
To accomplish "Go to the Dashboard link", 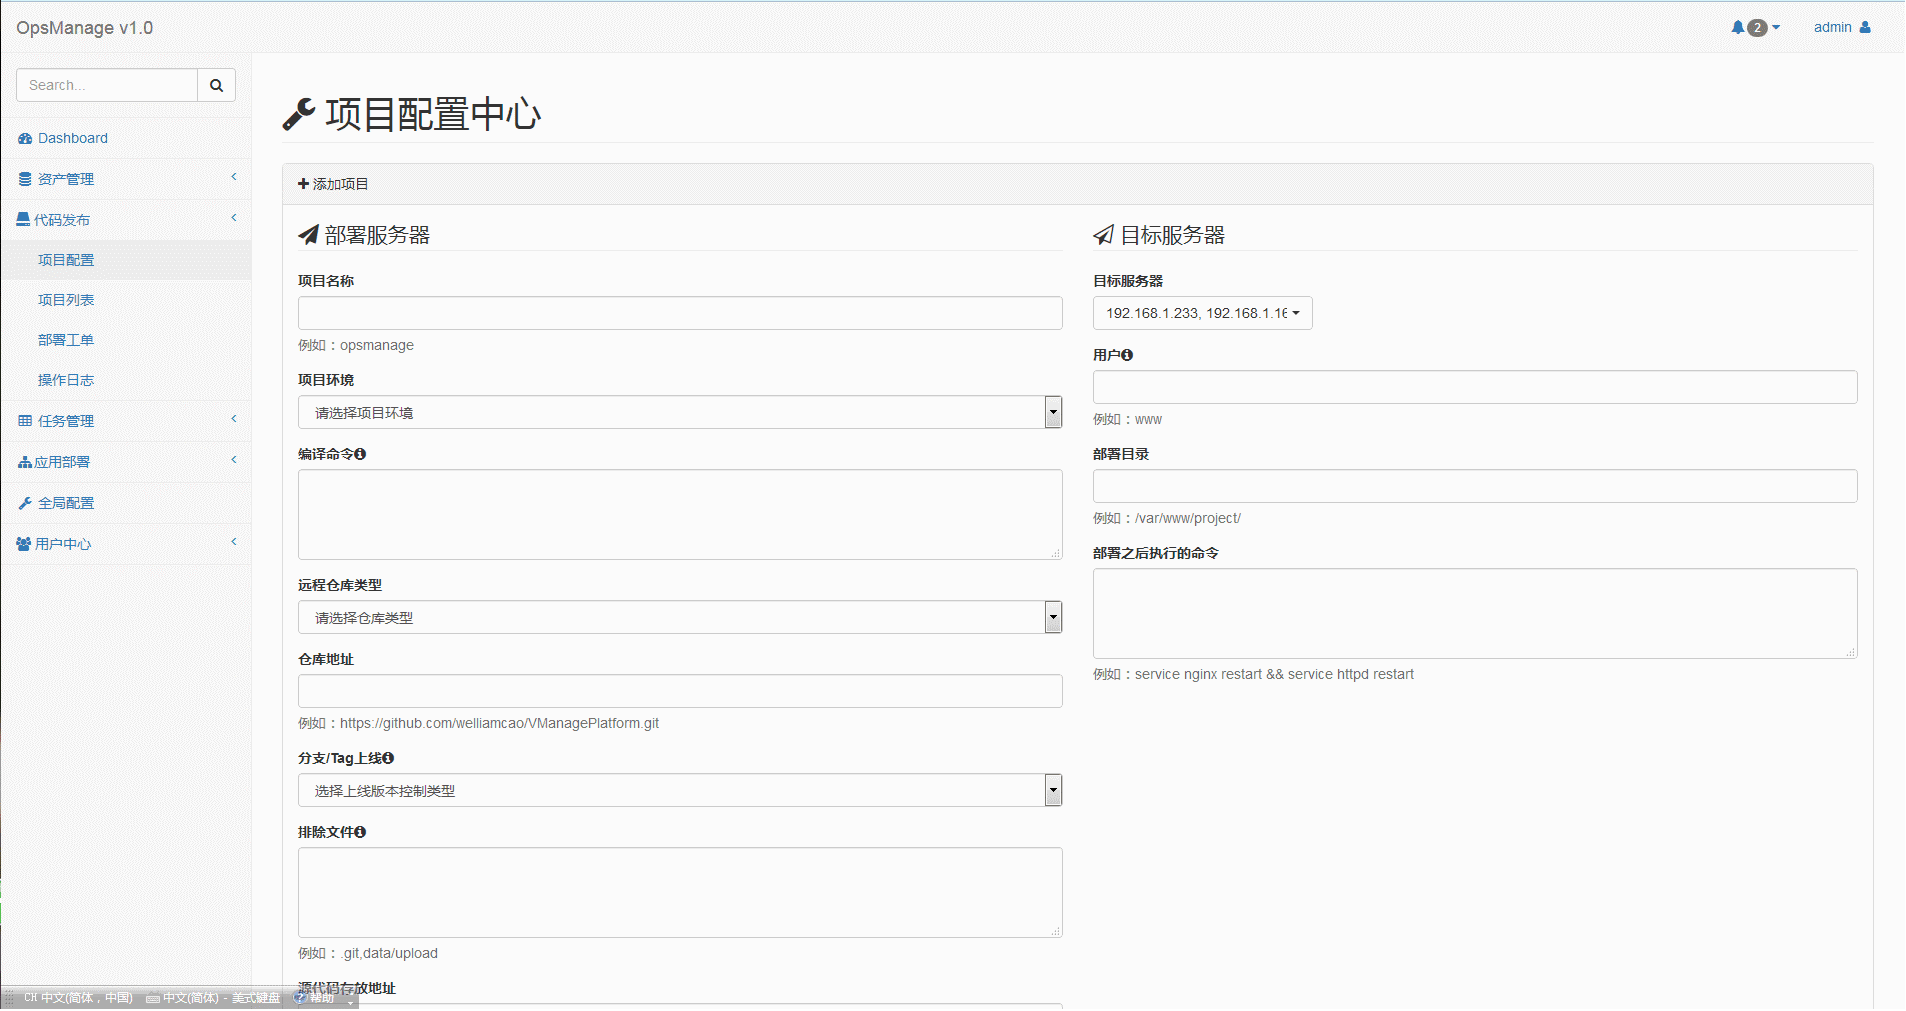I will click(x=73, y=138).
